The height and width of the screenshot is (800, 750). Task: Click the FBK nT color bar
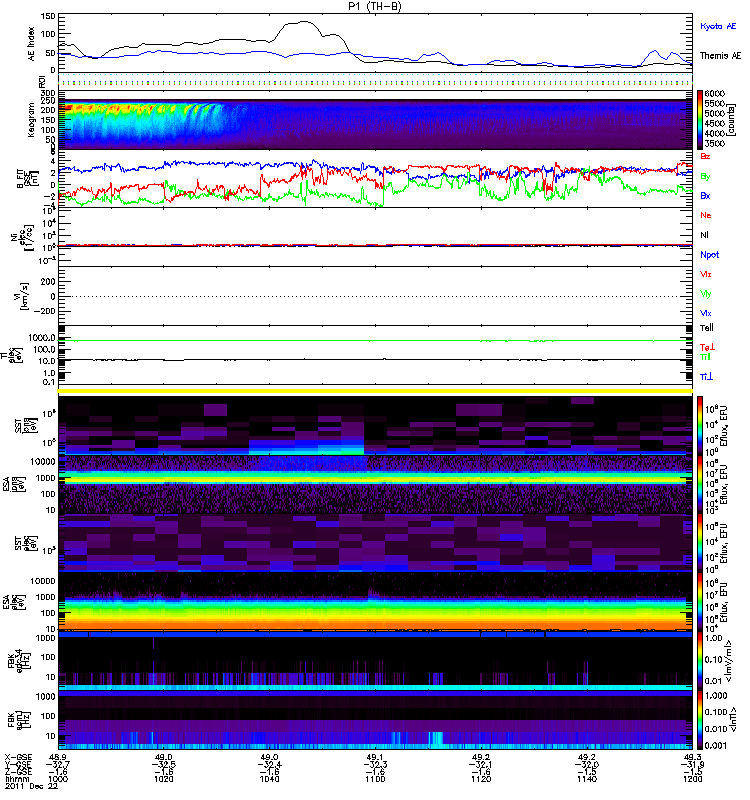coord(700,720)
